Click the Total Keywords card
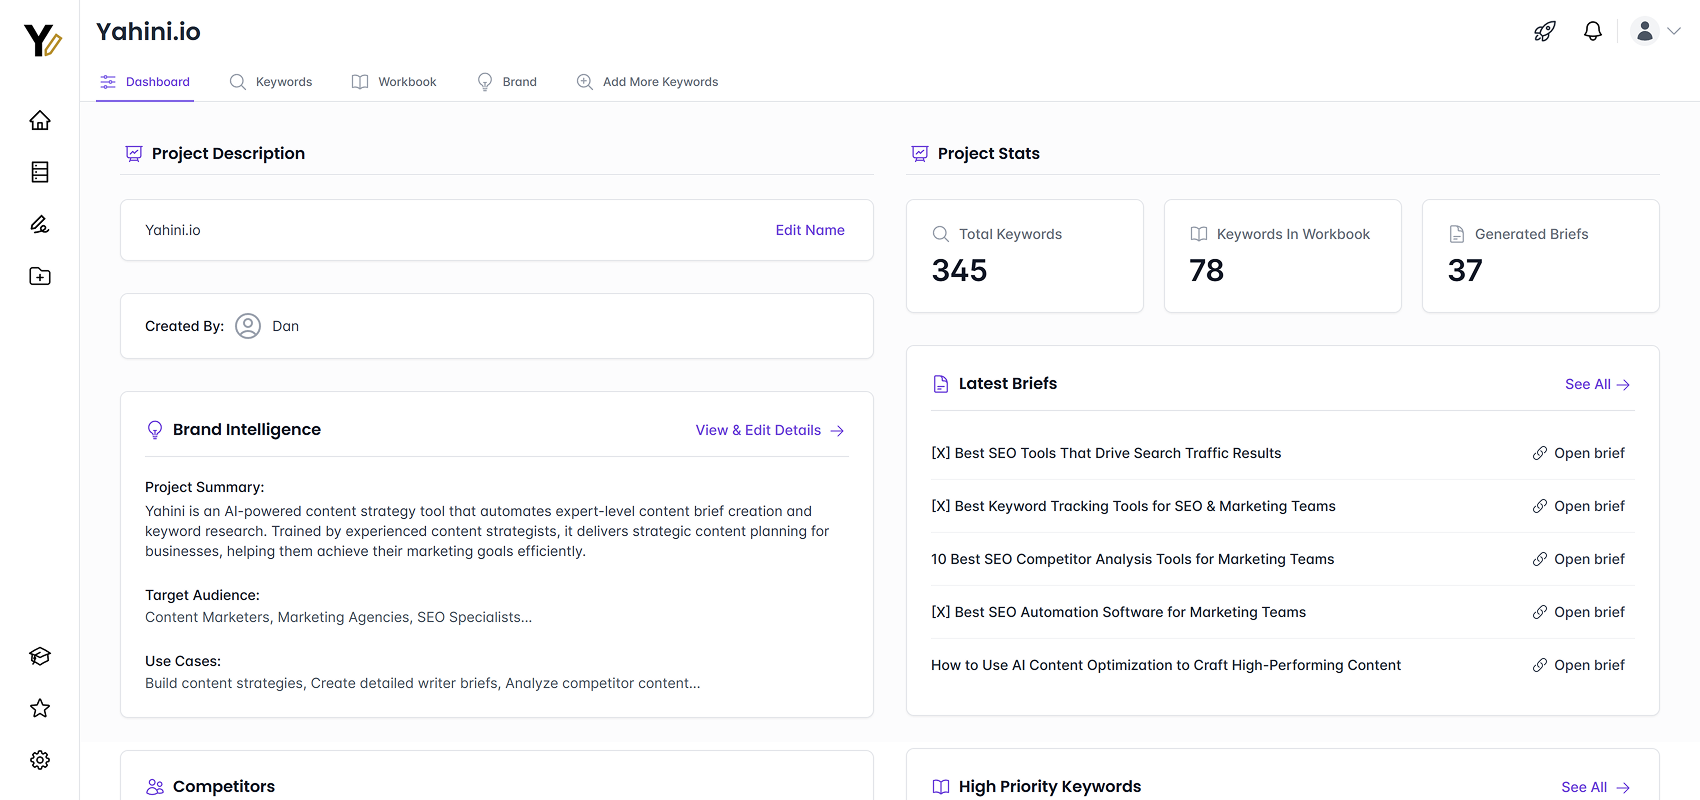 (x=1025, y=256)
